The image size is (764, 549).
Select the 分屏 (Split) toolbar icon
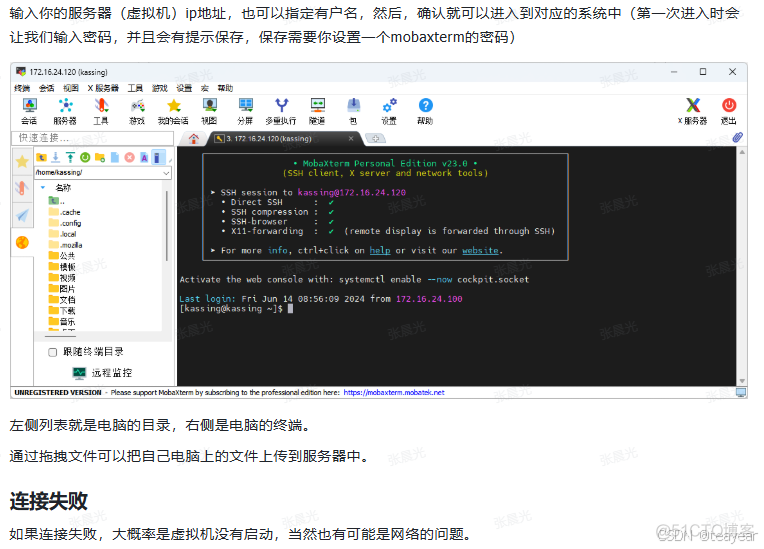[x=245, y=112]
